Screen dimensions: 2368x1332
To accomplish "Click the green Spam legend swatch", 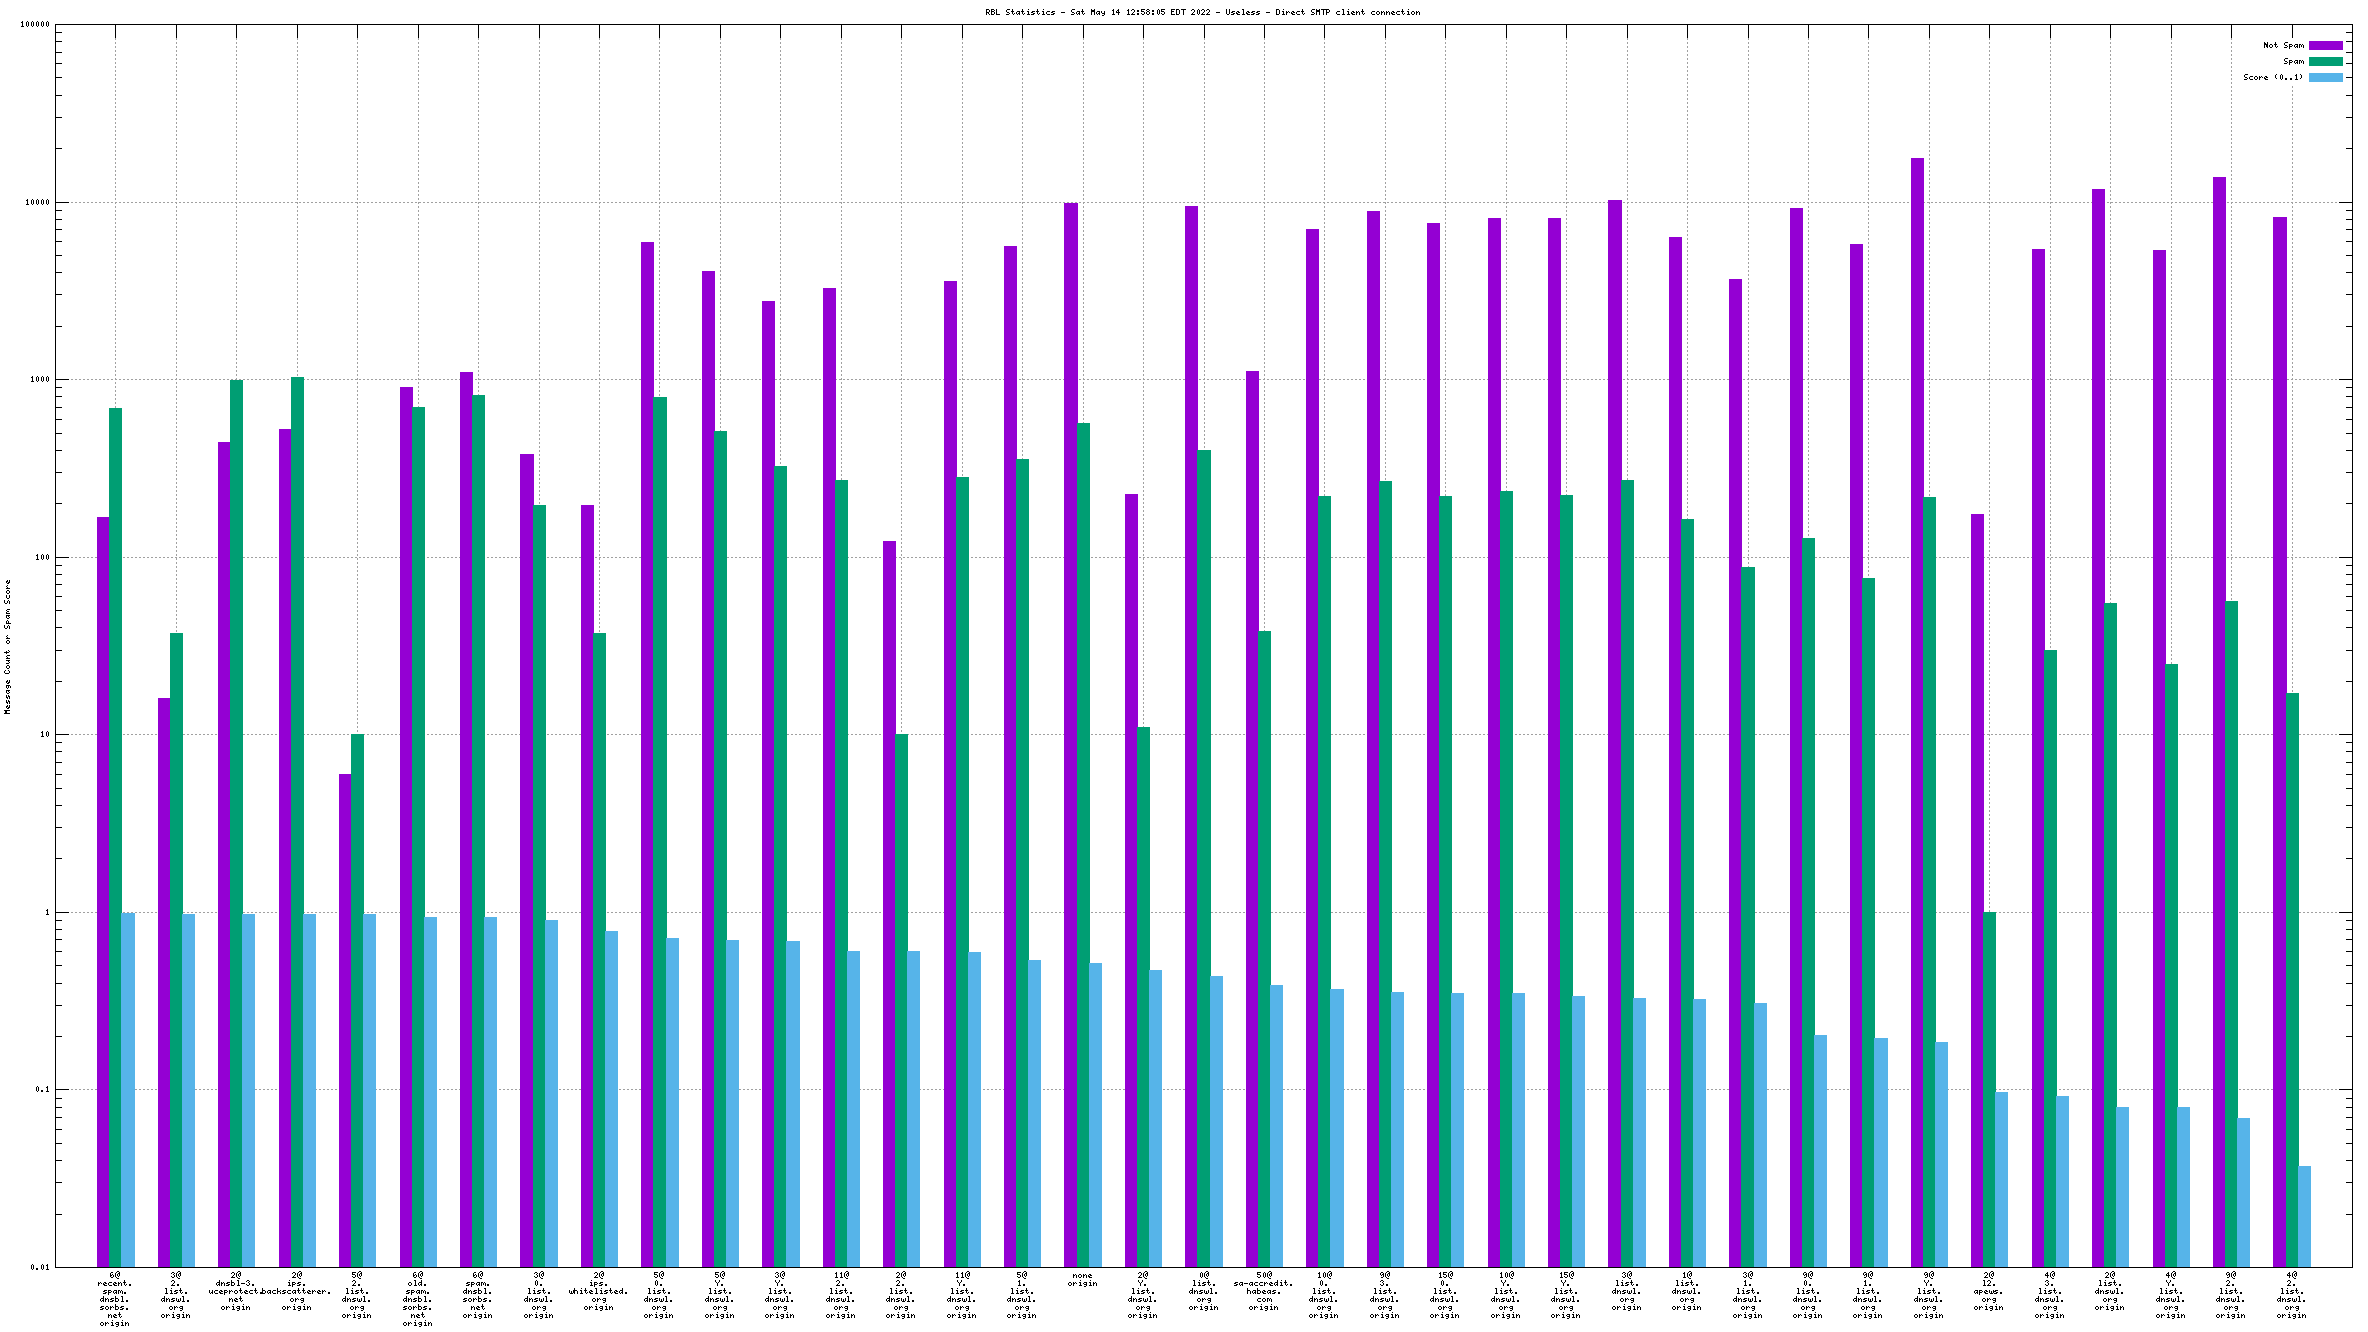I will click(2325, 61).
